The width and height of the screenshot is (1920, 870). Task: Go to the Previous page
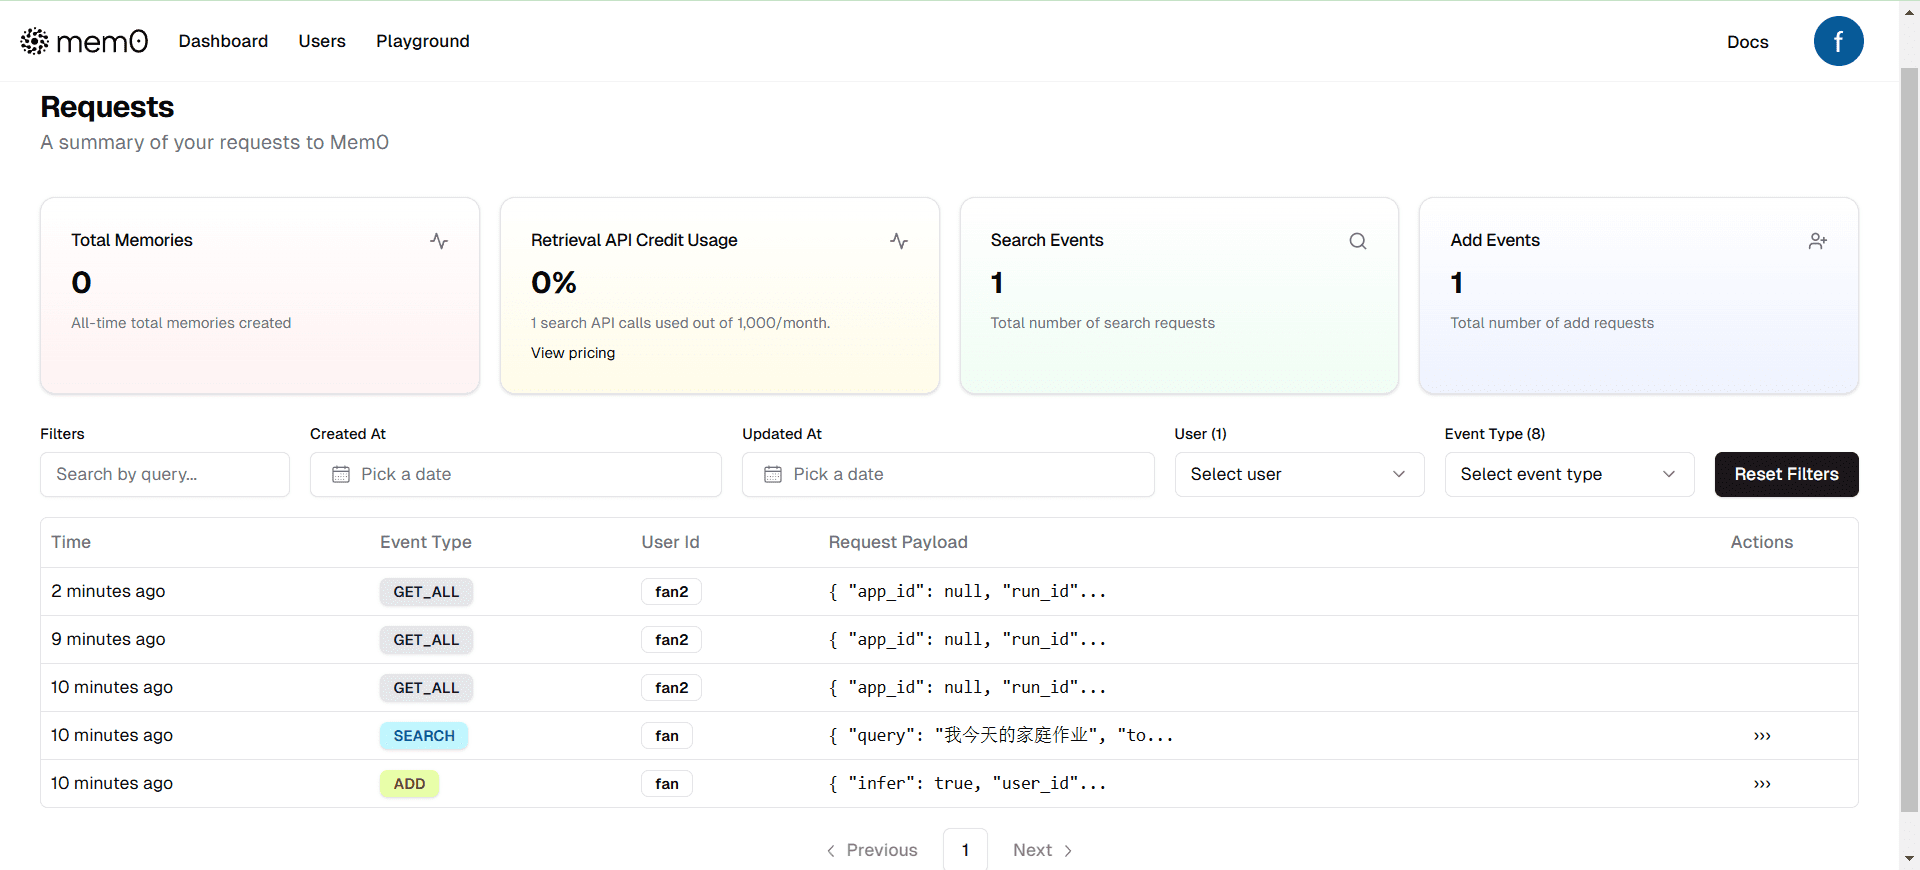pos(872,850)
